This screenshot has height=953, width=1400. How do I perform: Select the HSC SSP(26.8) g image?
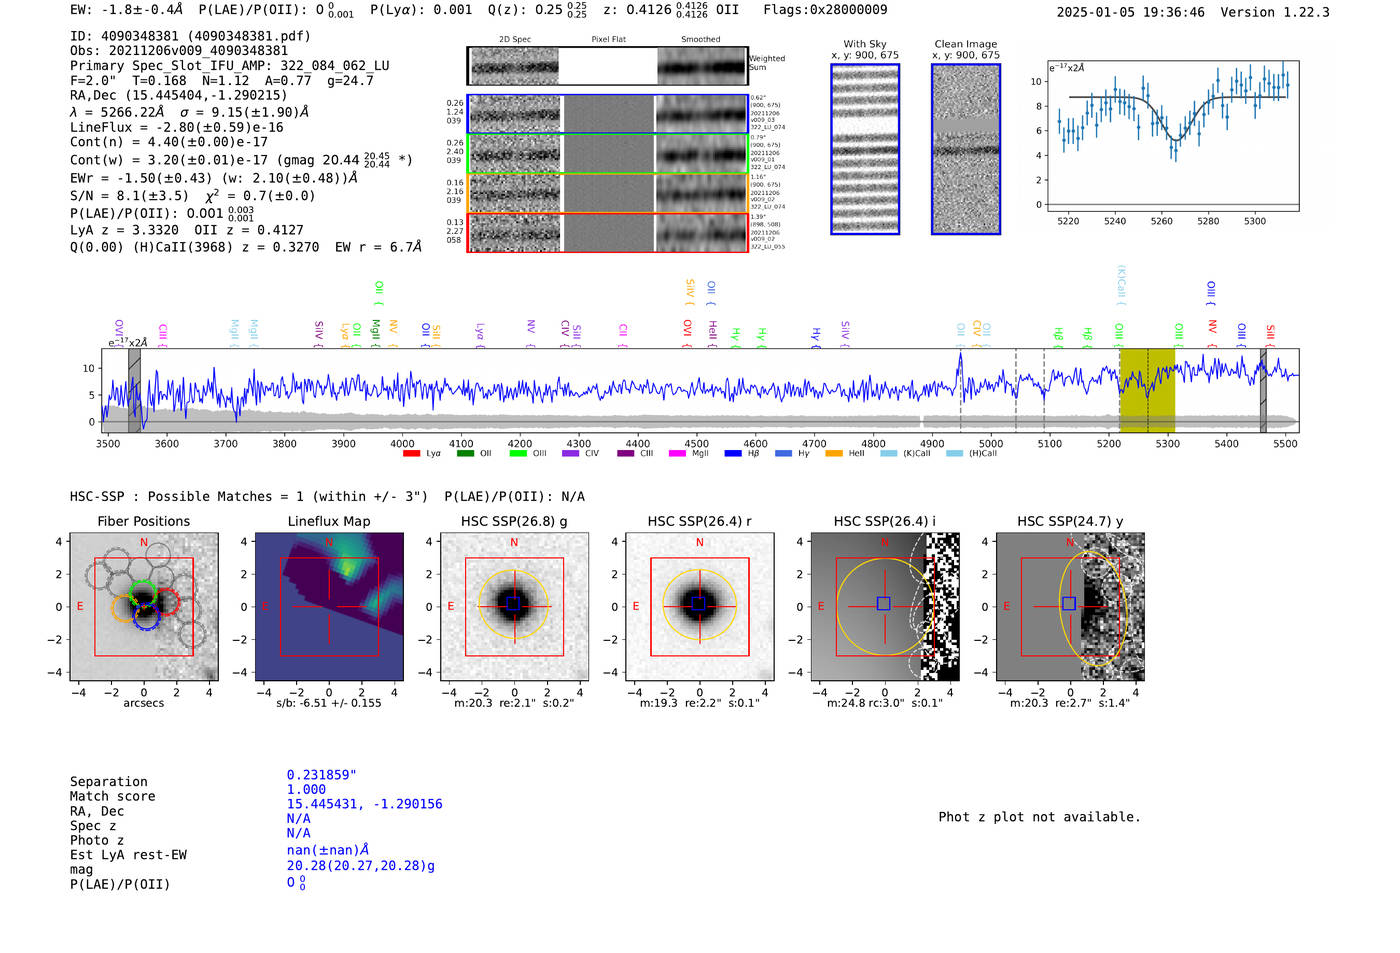(514, 607)
